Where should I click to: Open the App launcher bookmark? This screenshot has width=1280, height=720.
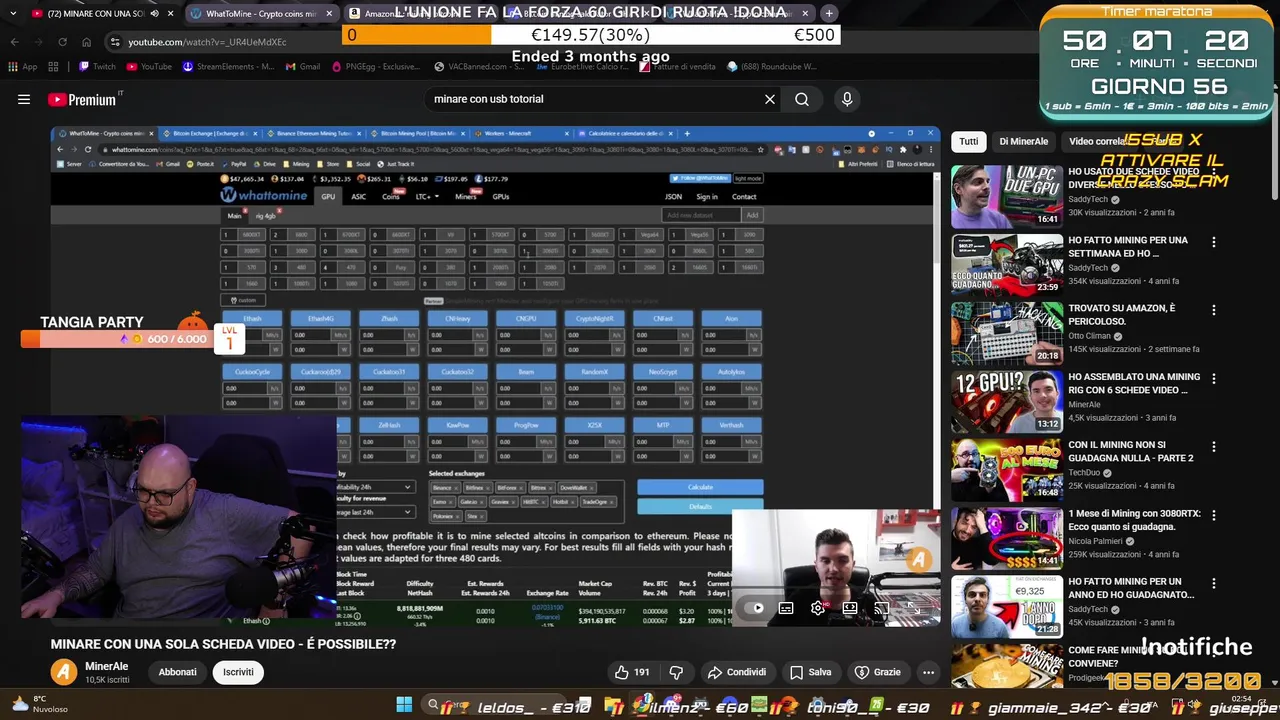click(23, 67)
